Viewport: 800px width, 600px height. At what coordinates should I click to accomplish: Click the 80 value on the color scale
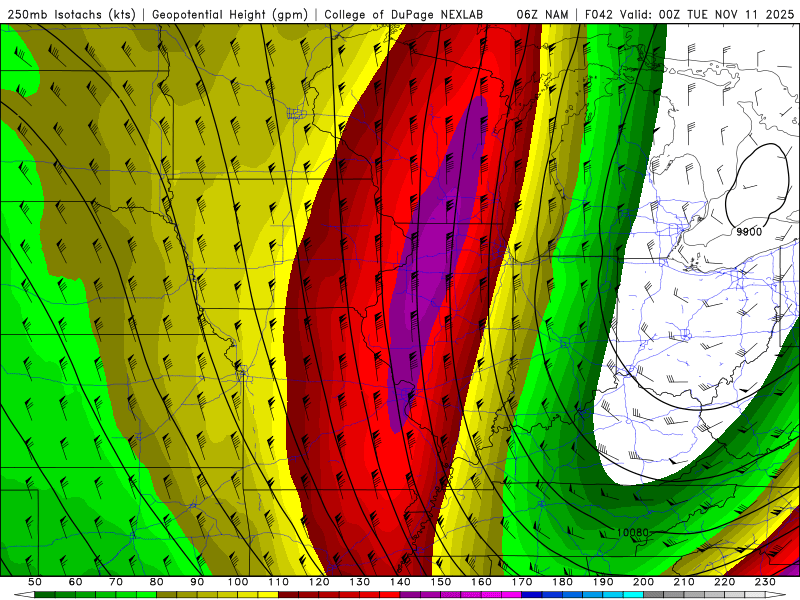(x=156, y=582)
